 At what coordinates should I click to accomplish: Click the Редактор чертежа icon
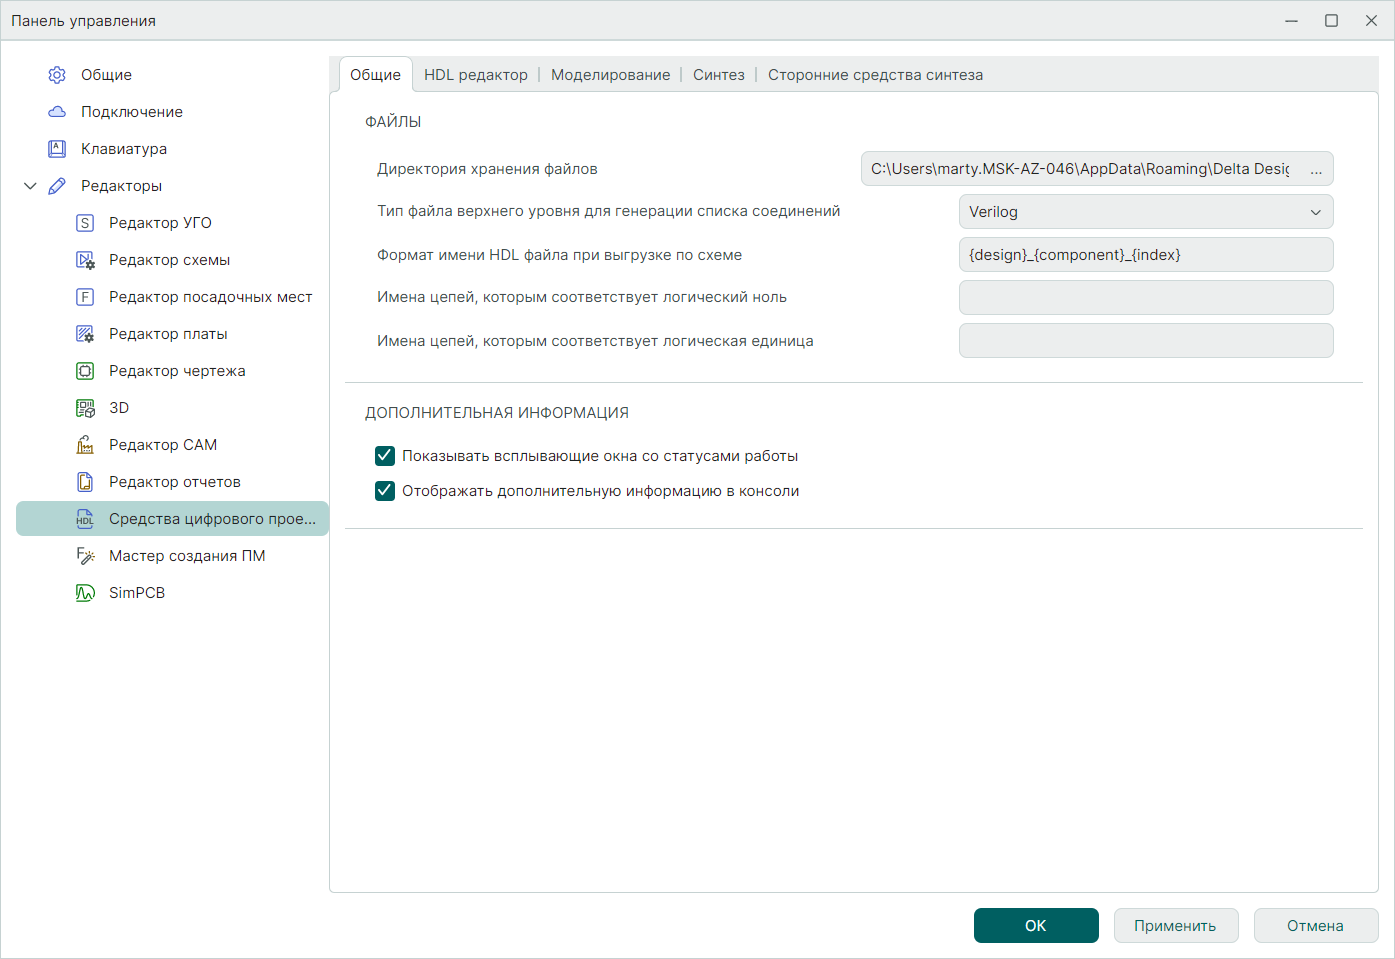(x=85, y=371)
